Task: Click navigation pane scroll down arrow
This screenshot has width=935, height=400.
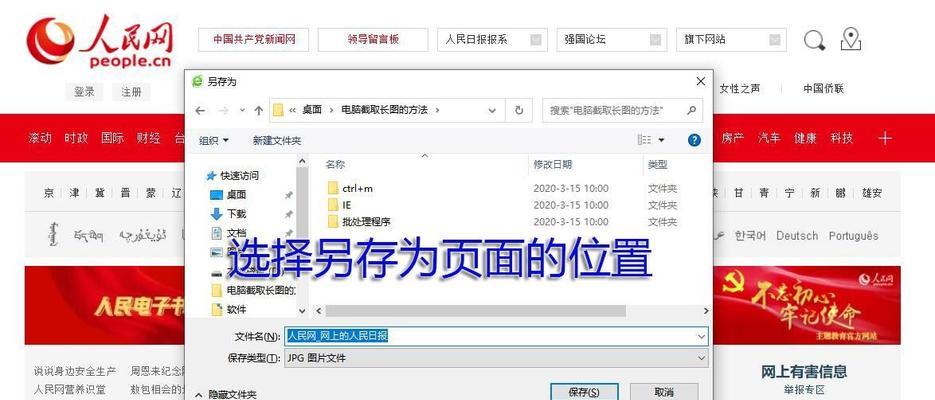Action: (x=302, y=311)
